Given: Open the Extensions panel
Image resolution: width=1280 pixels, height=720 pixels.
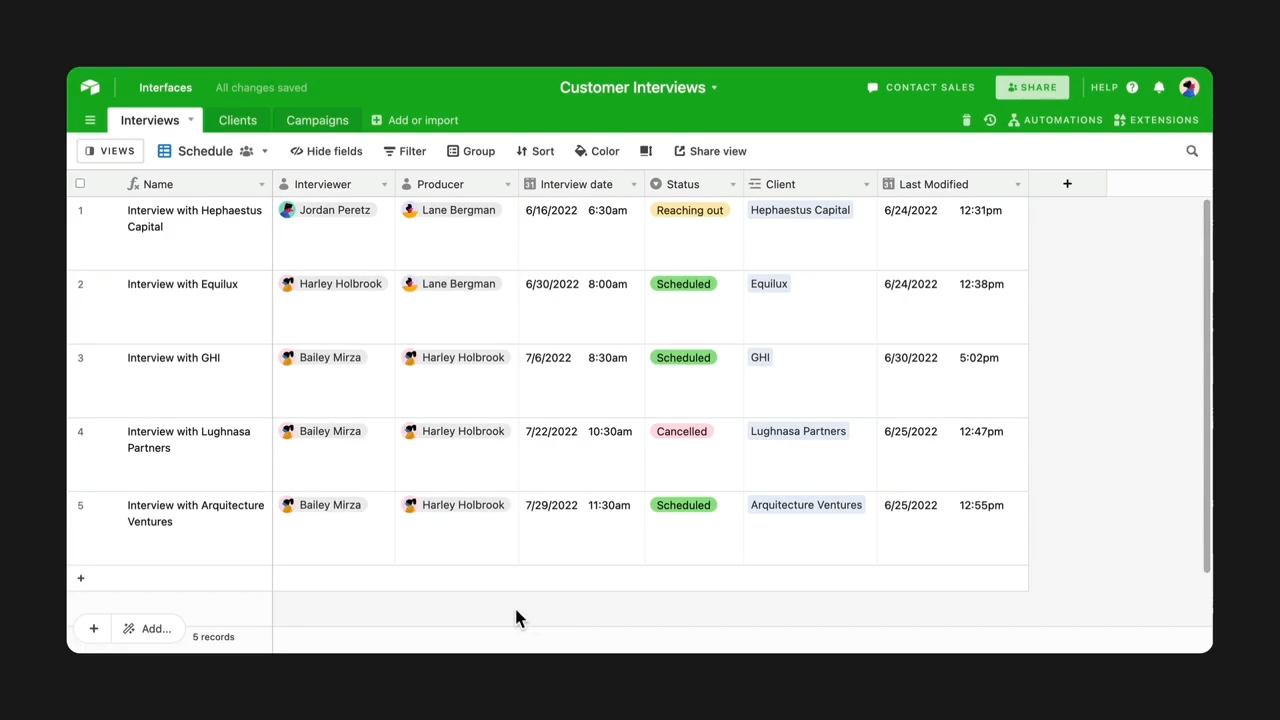Looking at the screenshot, I should coord(1157,120).
